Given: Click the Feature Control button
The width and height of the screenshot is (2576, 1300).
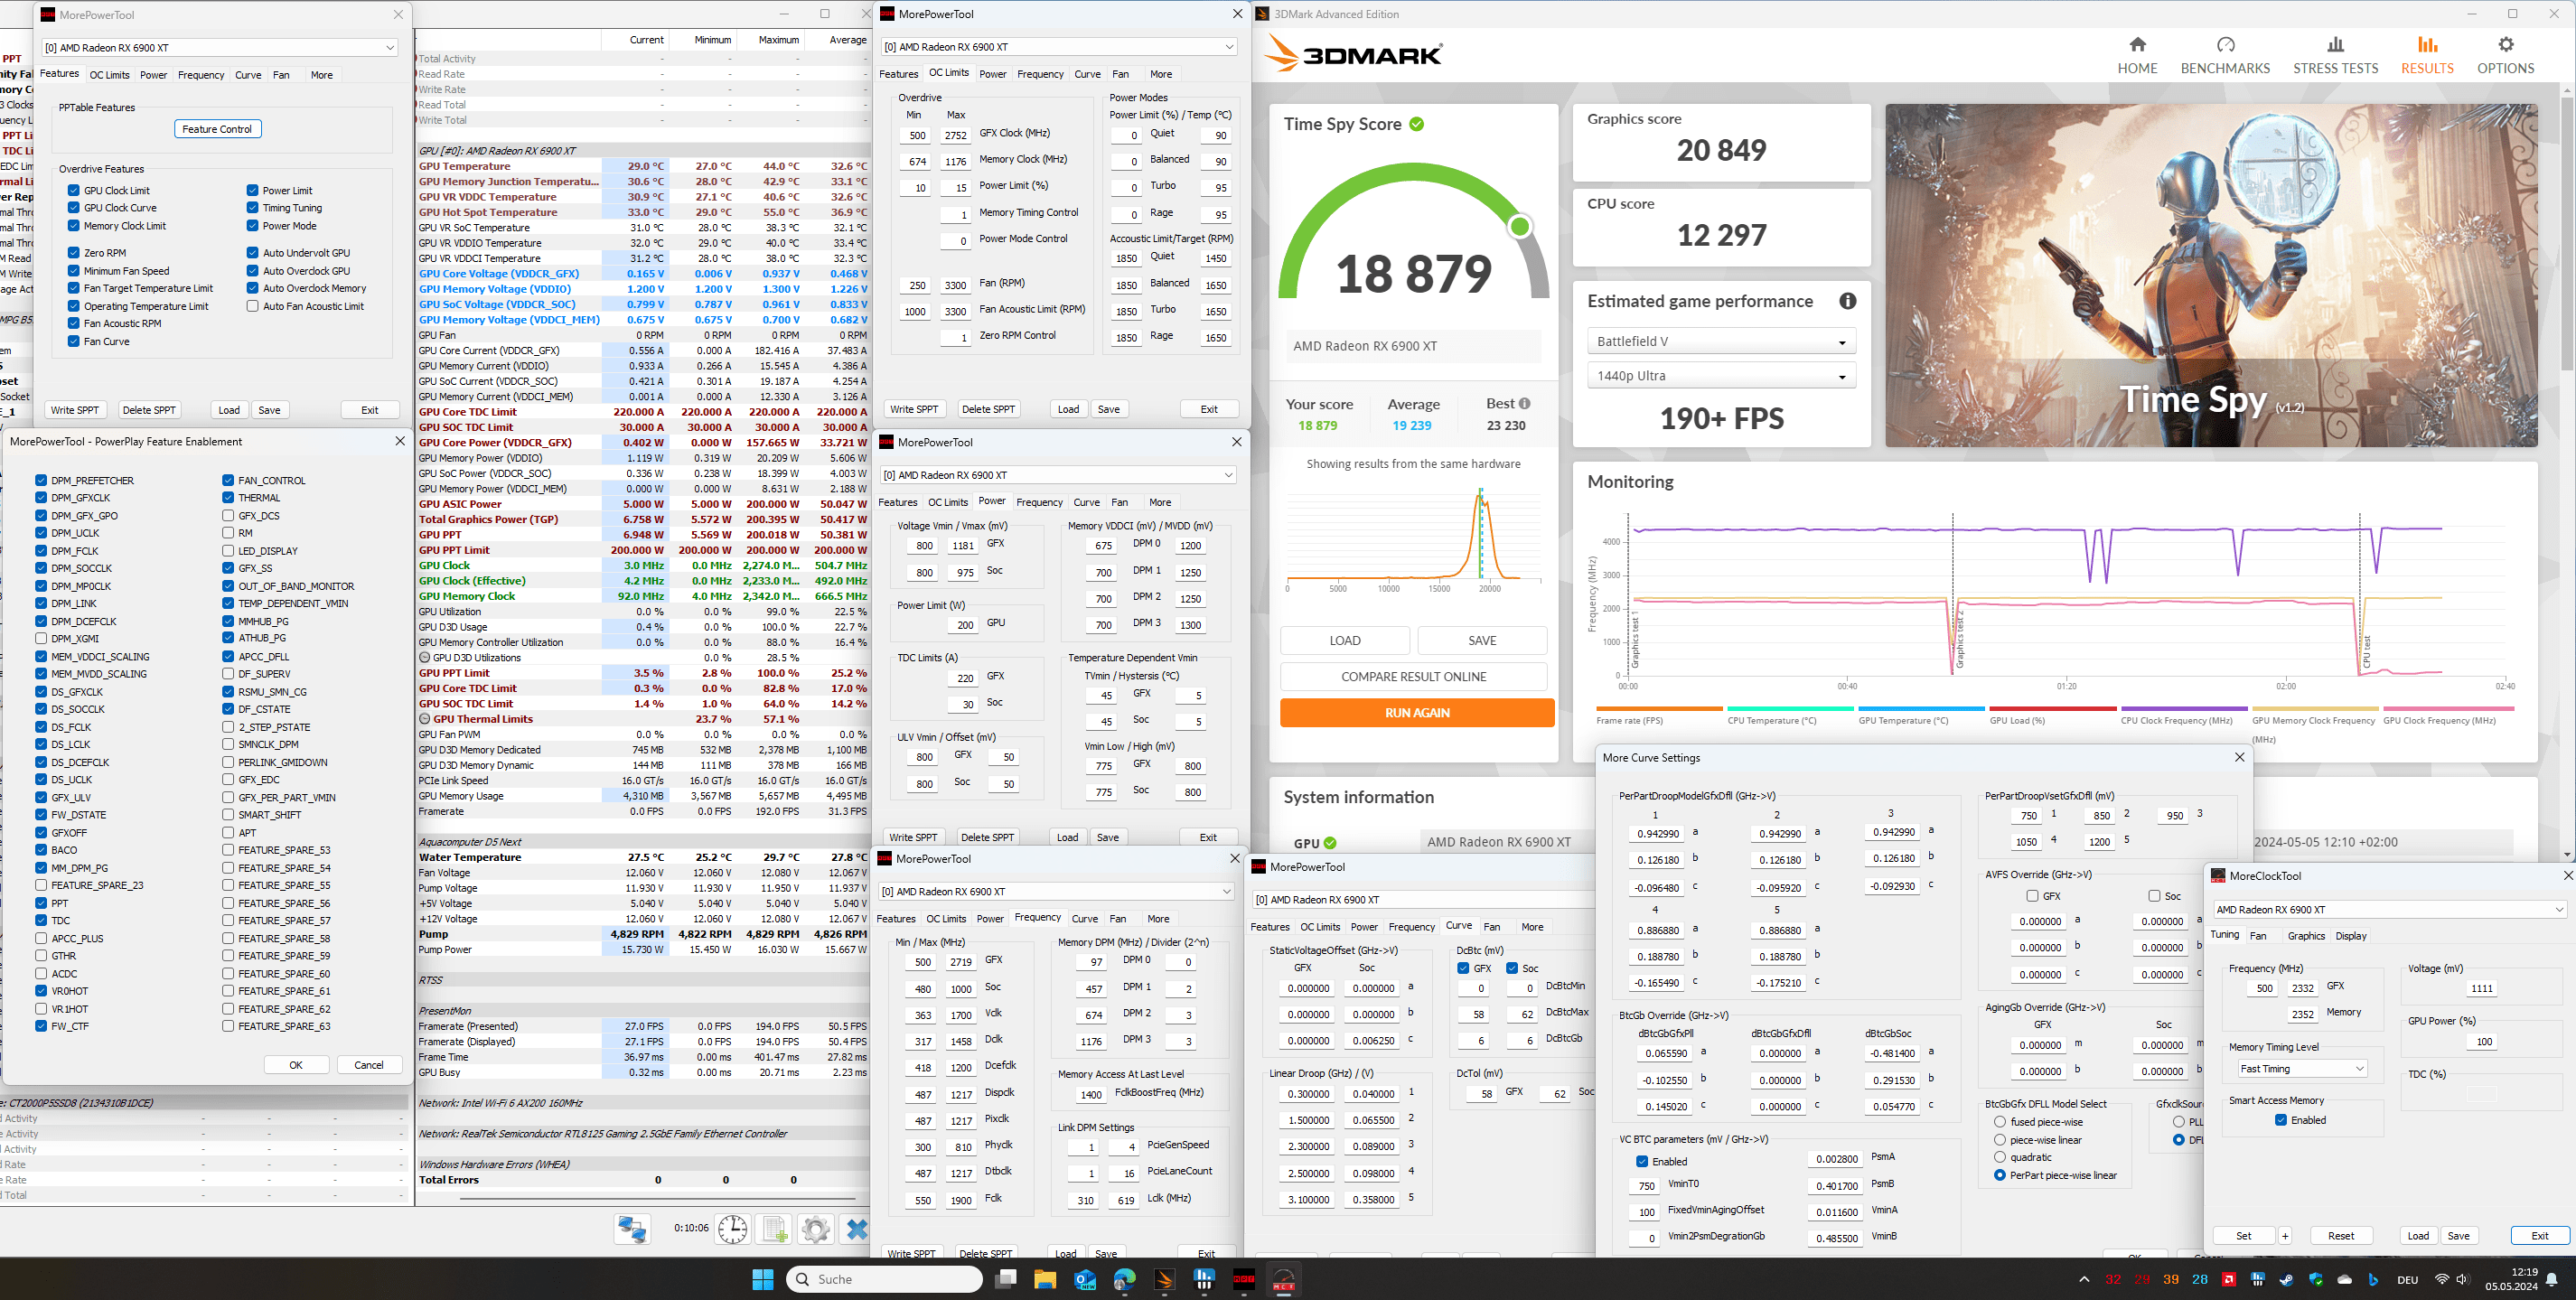Looking at the screenshot, I should click(217, 129).
